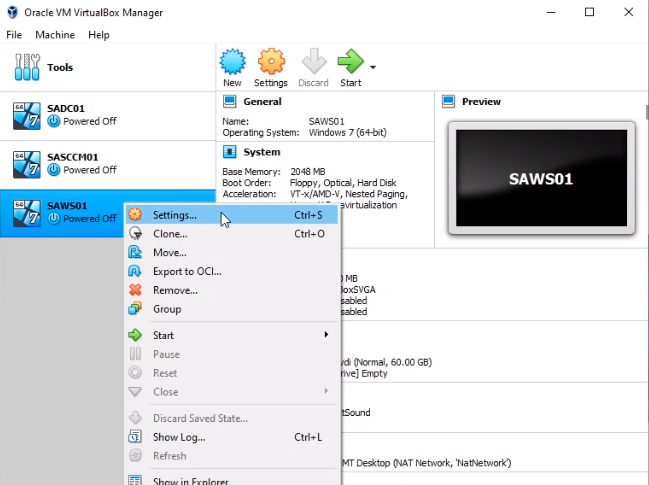Screen dimensions: 649x485
Task: Click the System section header
Action: pyautogui.click(x=262, y=152)
